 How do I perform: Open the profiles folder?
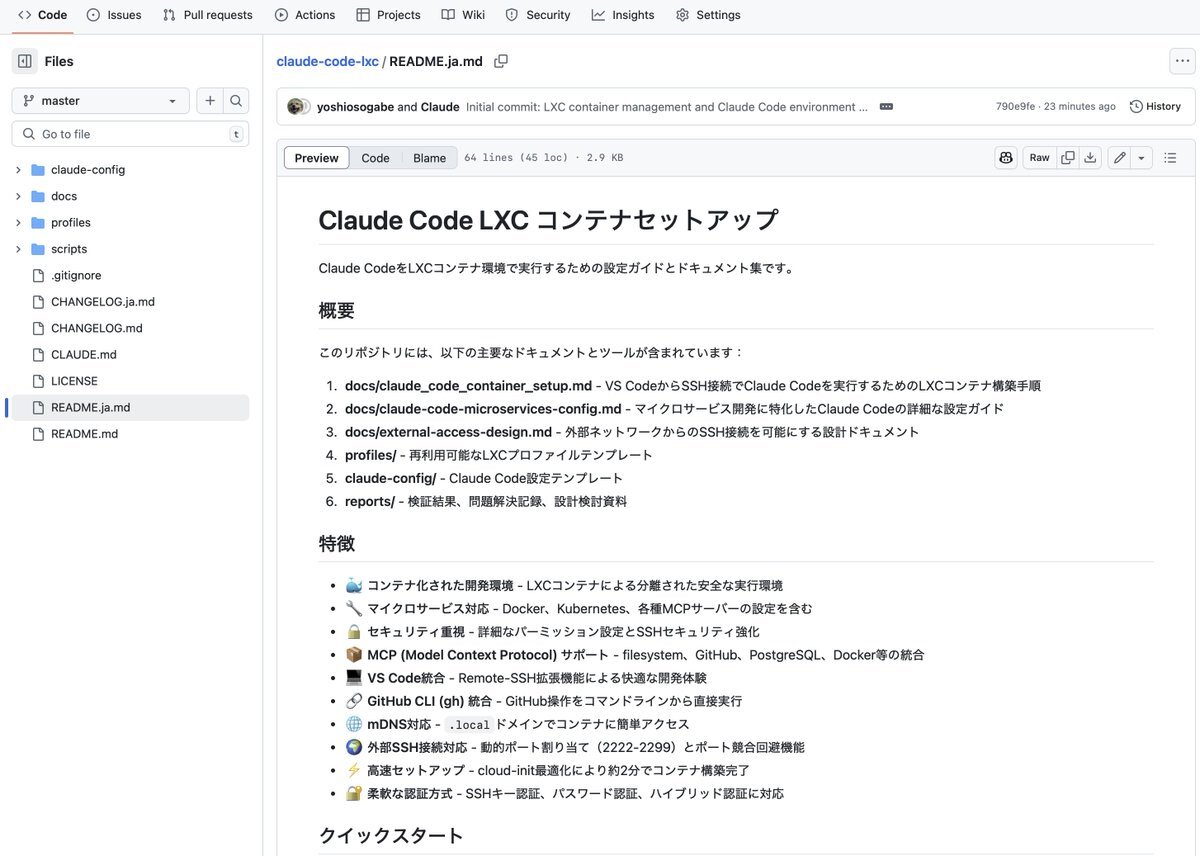coord(71,223)
